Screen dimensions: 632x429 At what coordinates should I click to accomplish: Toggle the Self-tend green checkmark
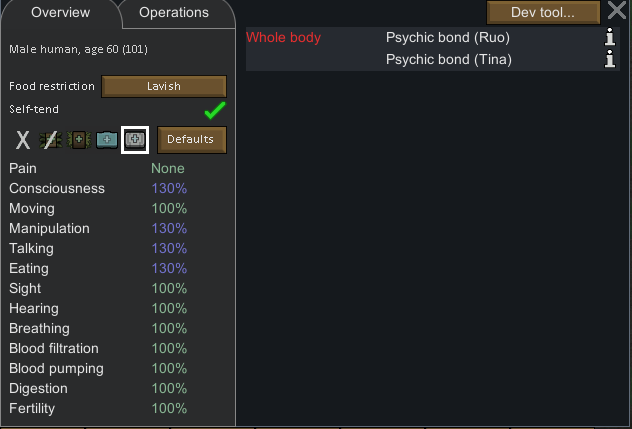(215, 110)
